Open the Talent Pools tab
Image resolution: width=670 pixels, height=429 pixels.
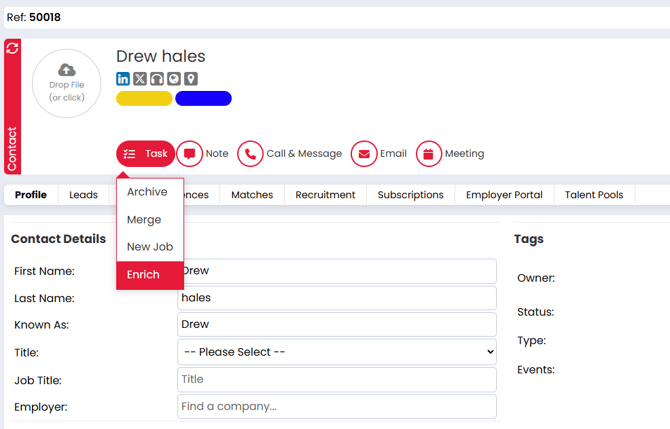coord(593,195)
